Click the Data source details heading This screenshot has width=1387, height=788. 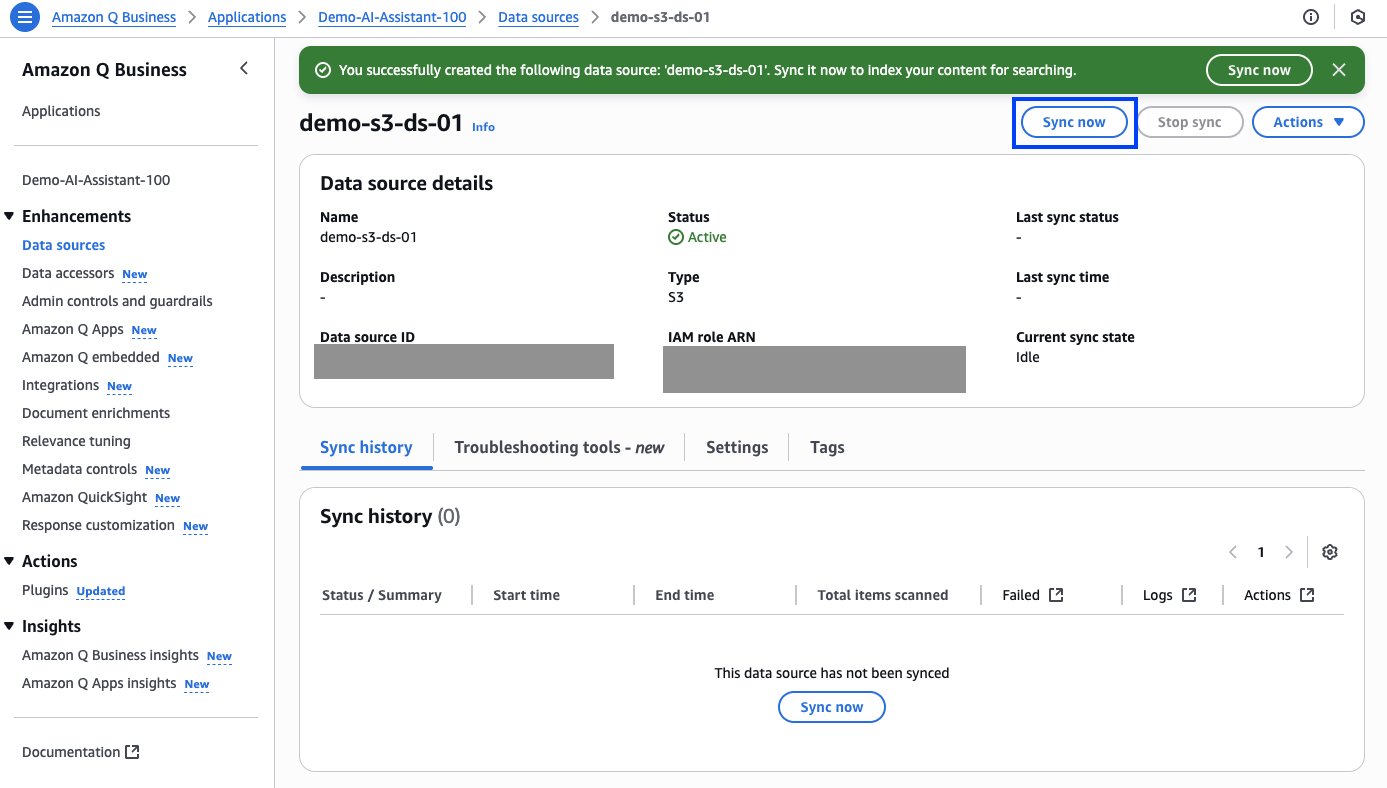click(406, 183)
